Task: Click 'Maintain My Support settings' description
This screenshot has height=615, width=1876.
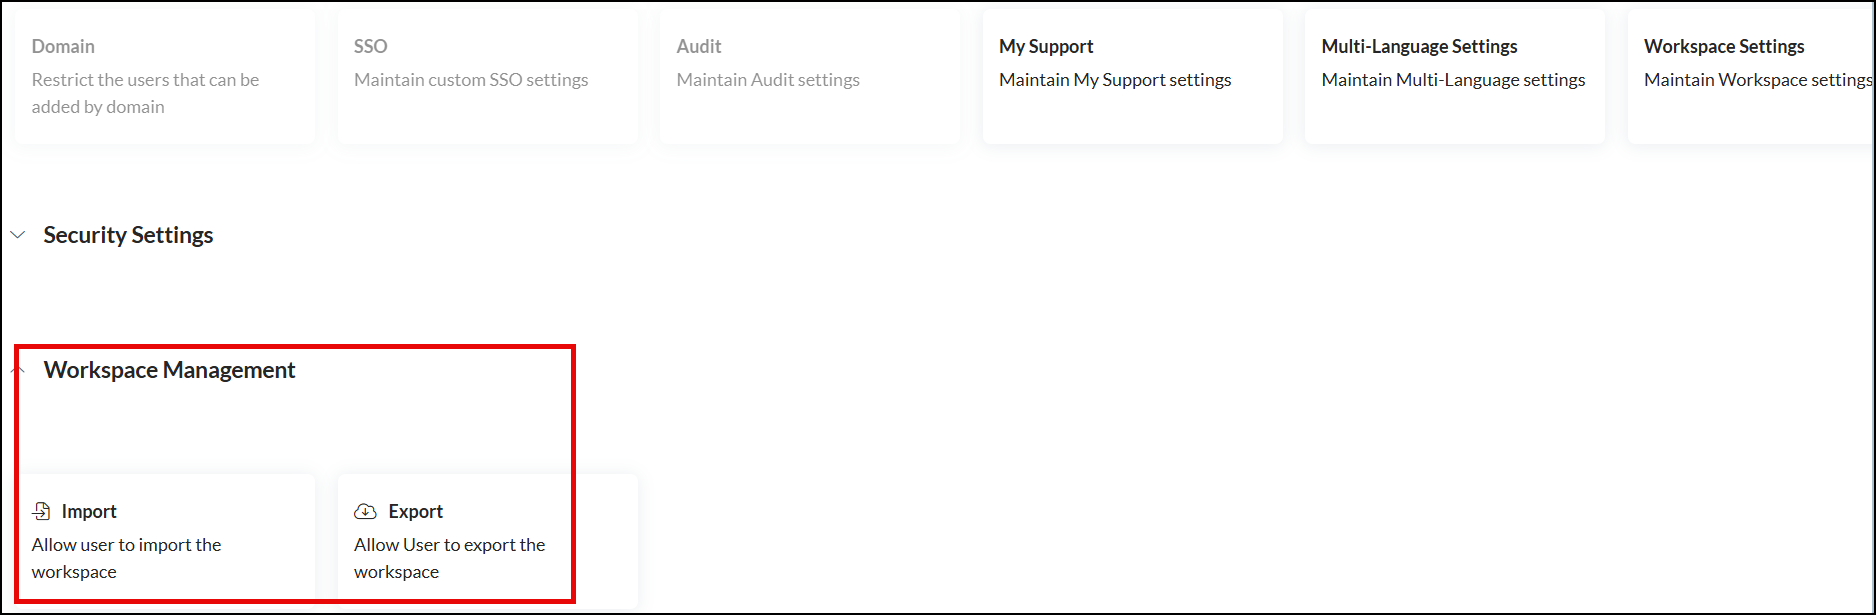Action: click(1115, 80)
